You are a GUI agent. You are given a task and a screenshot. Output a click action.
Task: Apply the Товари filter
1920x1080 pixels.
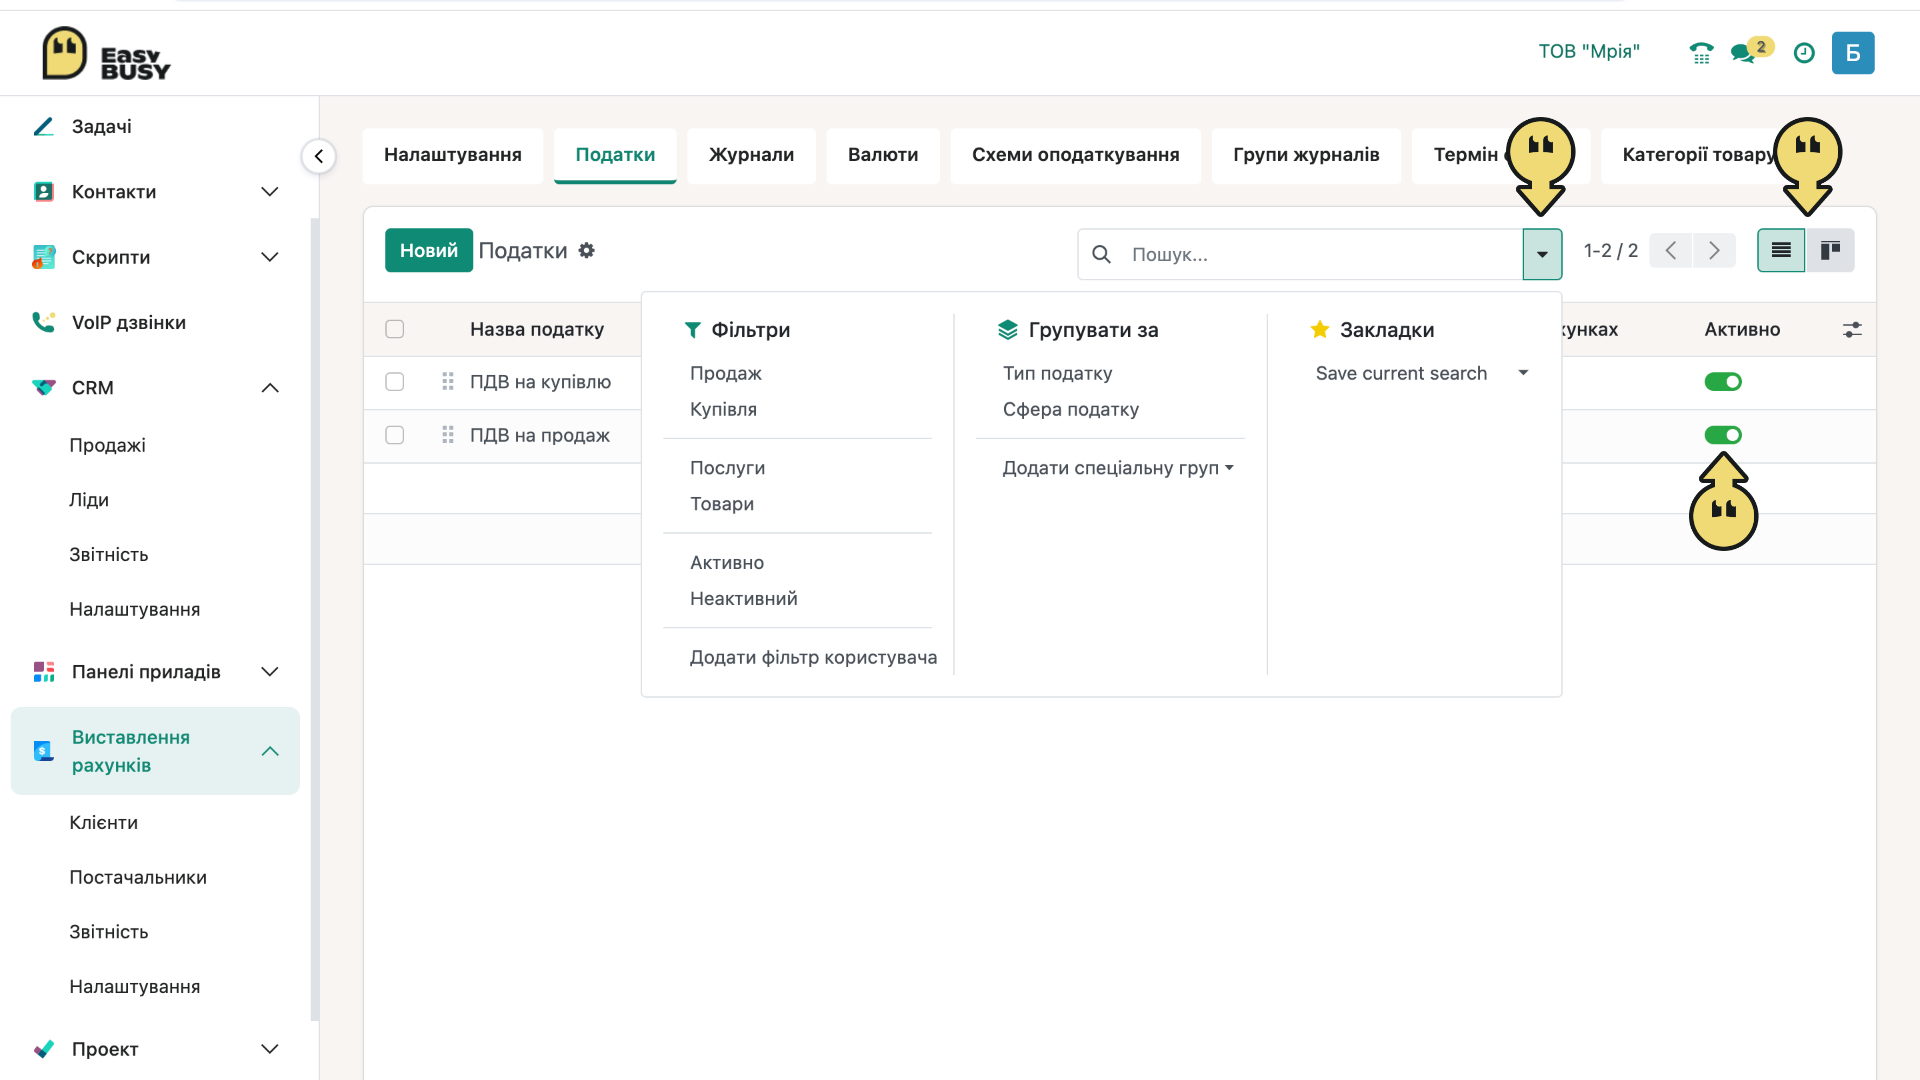point(722,504)
